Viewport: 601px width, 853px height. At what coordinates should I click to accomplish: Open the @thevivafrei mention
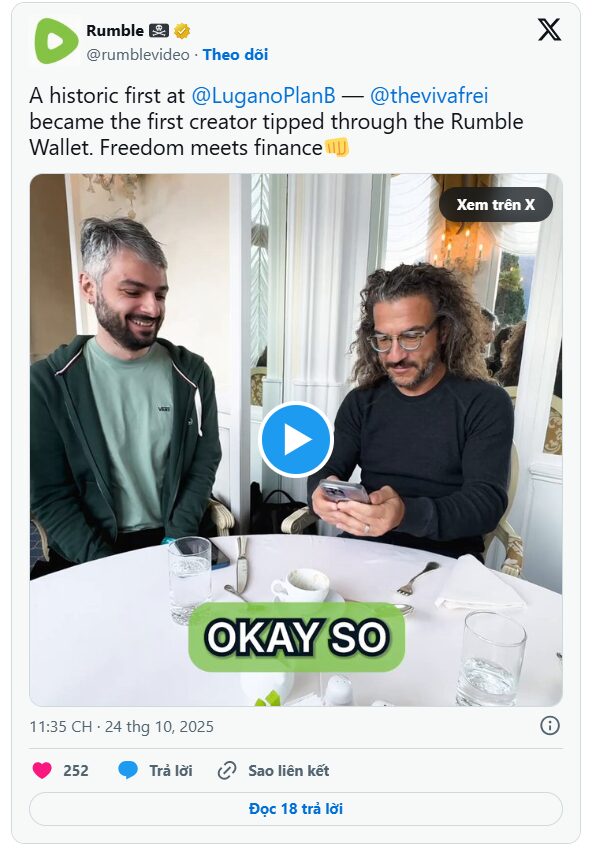pos(429,96)
